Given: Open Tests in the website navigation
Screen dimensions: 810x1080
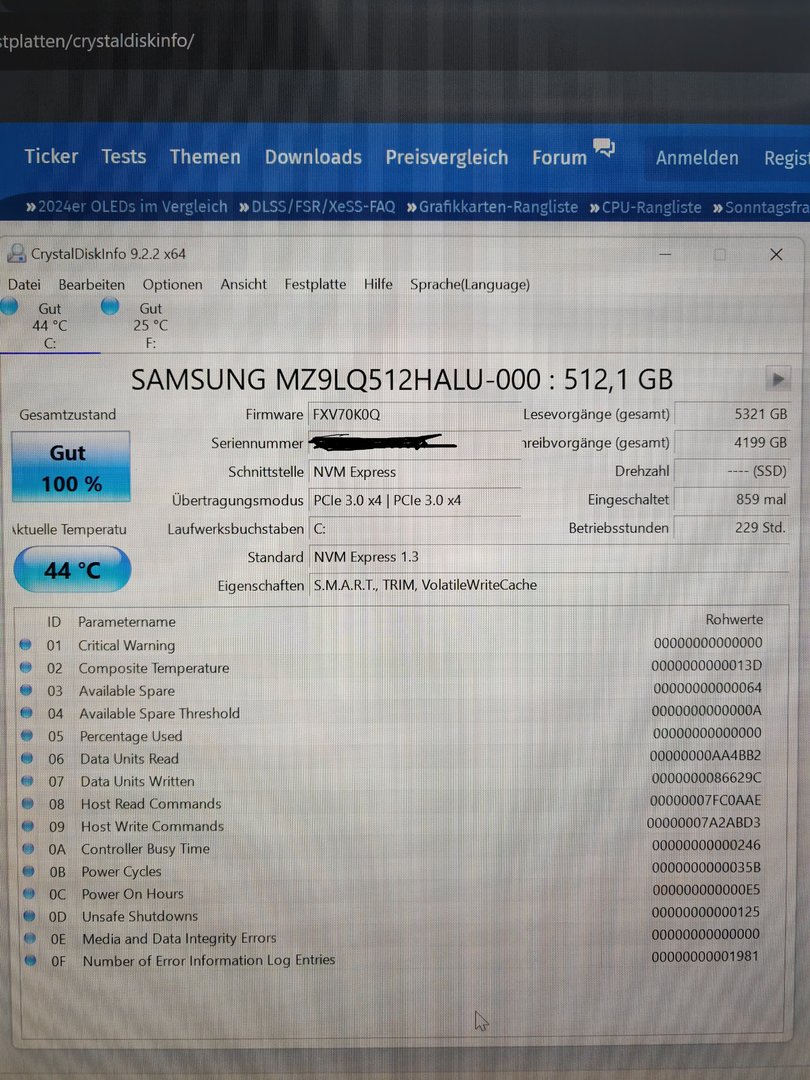Looking at the screenshot, I should click(123, 156).
